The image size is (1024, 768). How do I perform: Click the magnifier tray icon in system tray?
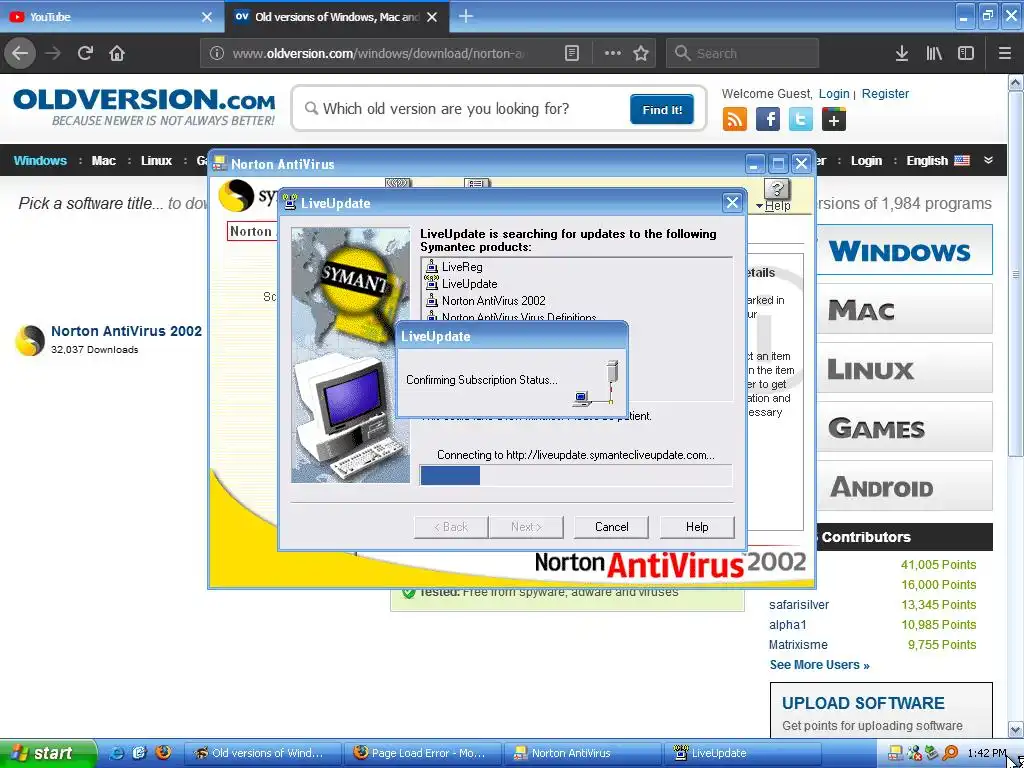point(950,753)
